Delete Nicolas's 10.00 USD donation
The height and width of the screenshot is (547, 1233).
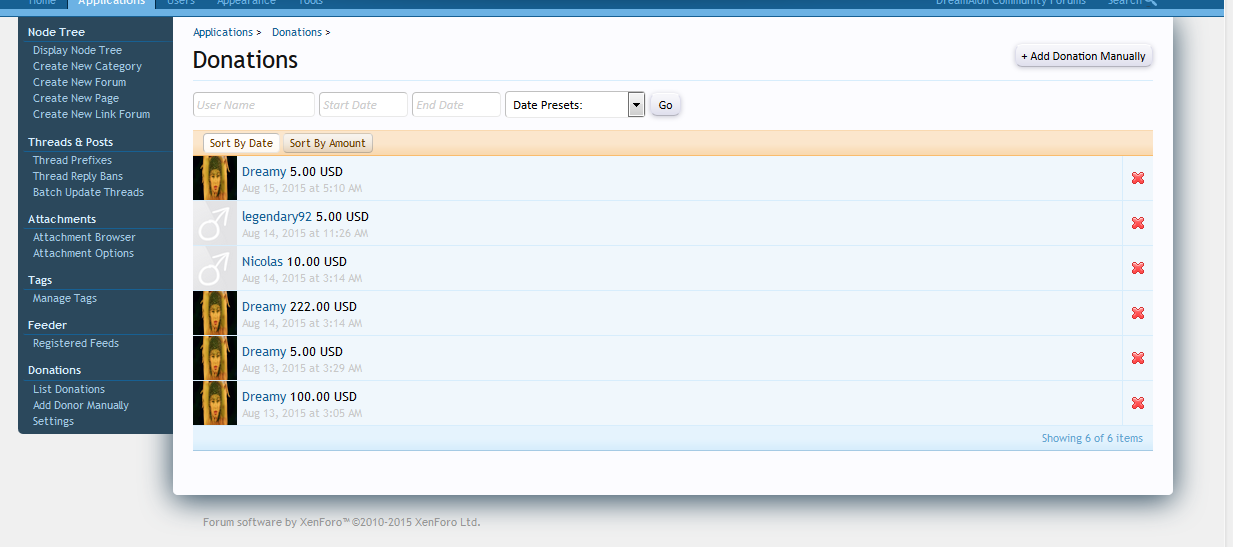tap(1137, 268)
